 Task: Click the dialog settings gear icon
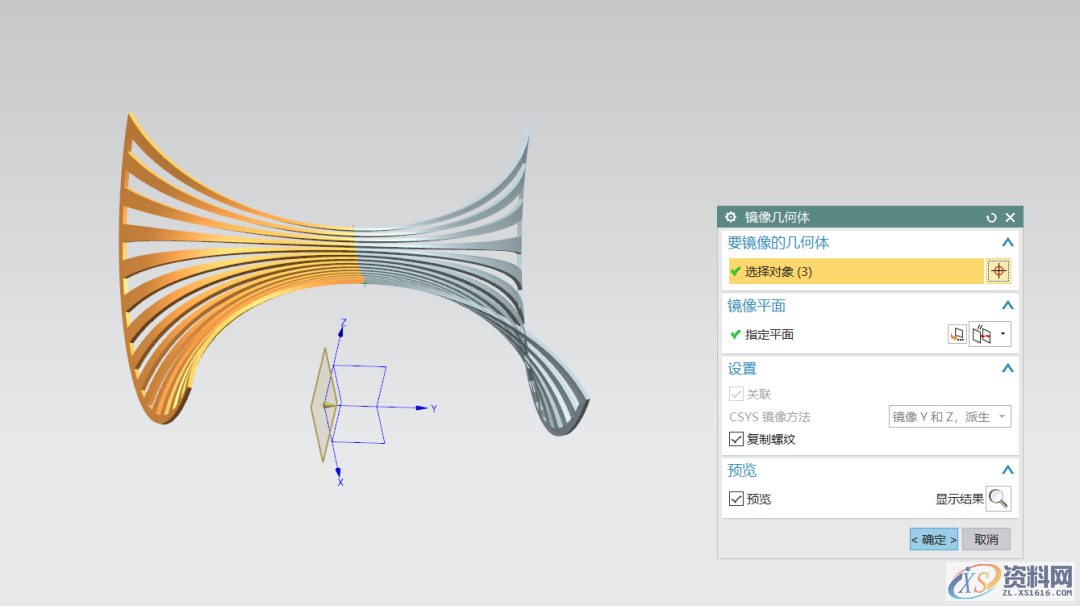coord(730,217)
